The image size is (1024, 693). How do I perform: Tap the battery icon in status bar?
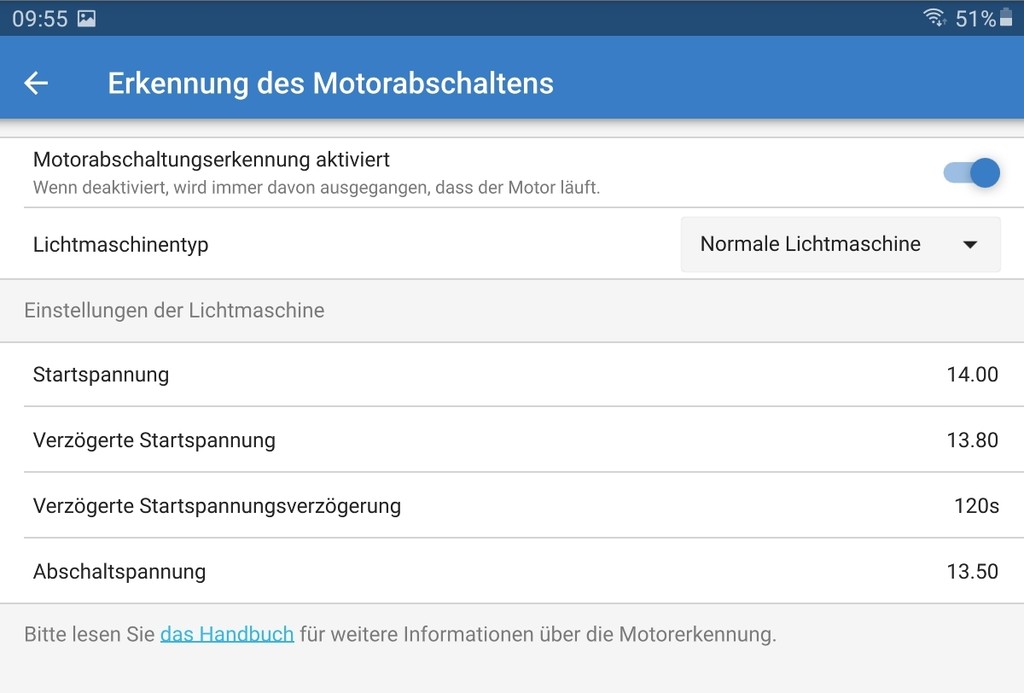pyautogui.click(x=1006, y=18)
